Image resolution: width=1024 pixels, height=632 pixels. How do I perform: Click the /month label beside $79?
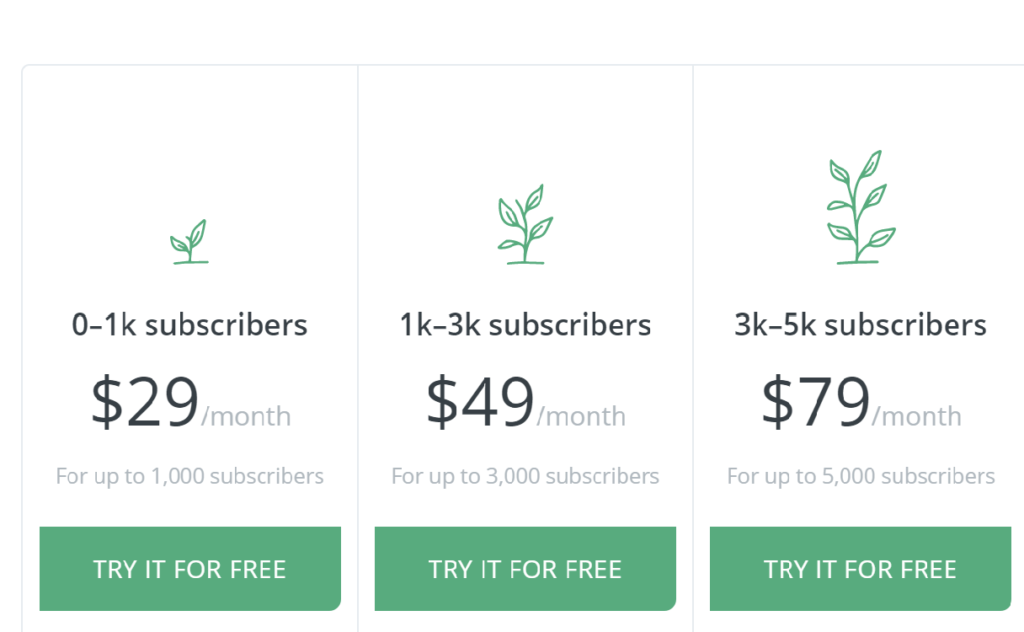917,417
